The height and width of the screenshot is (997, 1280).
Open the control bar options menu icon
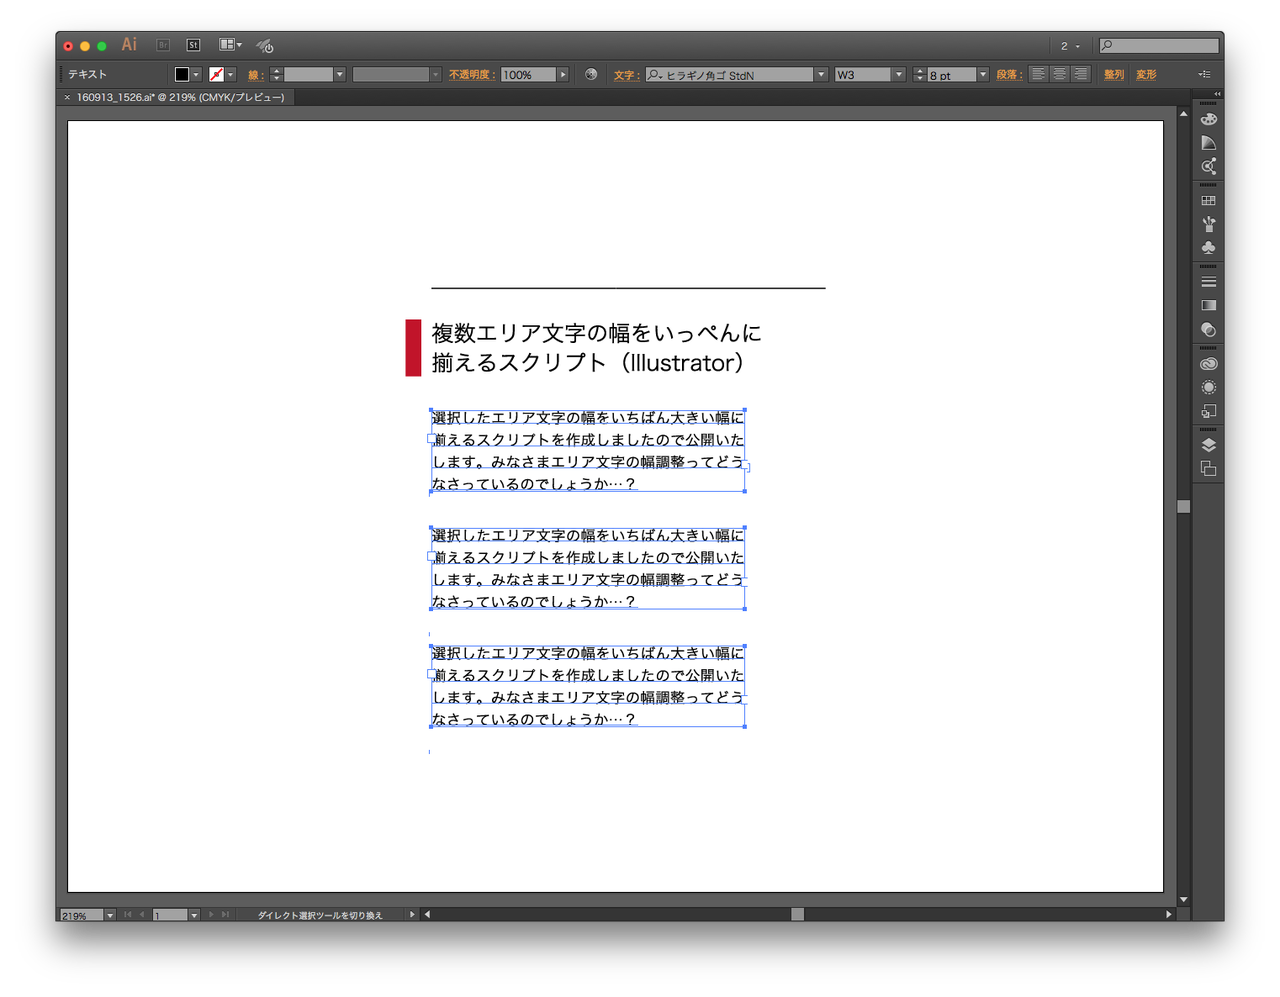coord(1204,74)
